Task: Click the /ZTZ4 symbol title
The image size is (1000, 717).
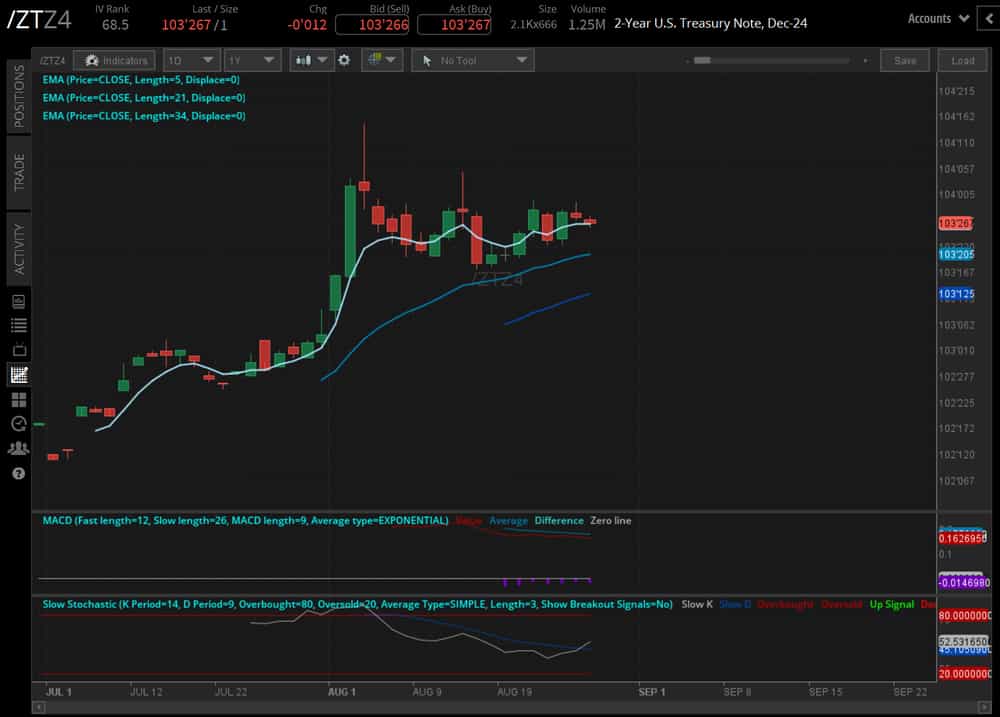Action: point(40,20)
